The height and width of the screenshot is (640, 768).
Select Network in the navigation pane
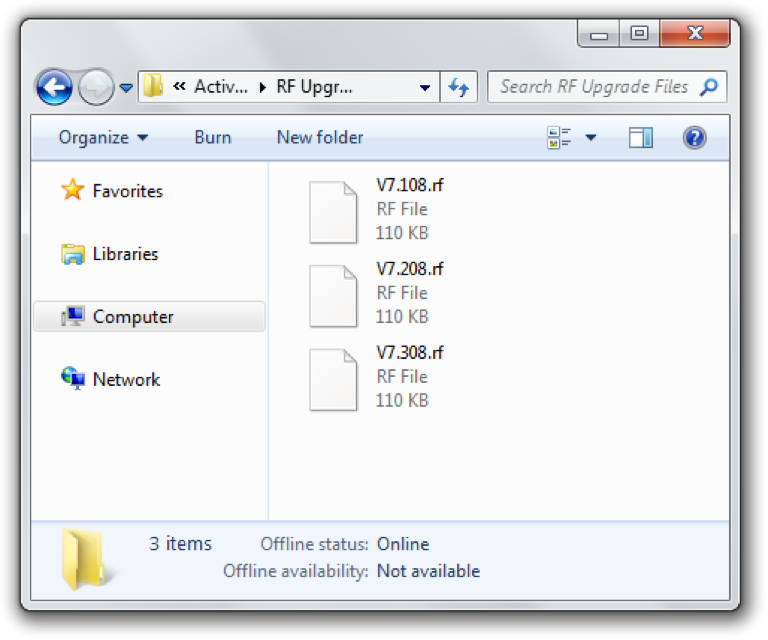(126, 380)
